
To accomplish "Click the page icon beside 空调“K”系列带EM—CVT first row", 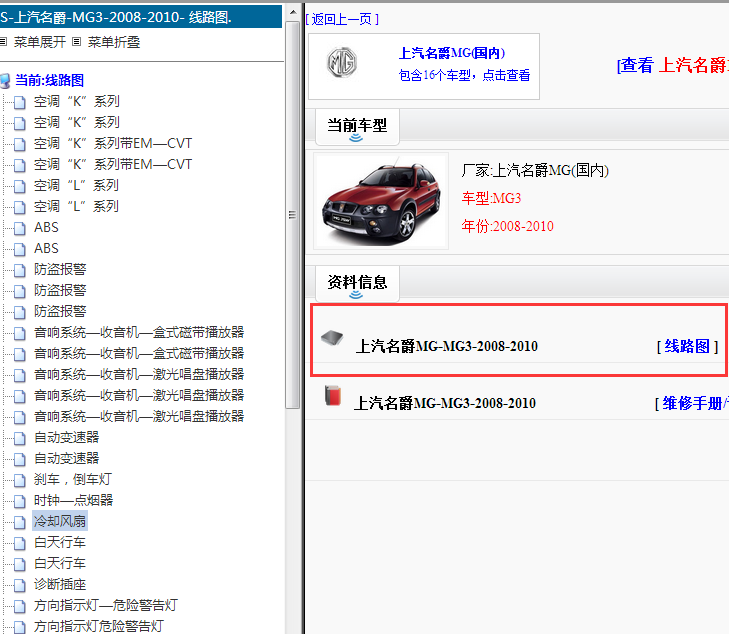I will pyautogui.click(x=20, y=144).
